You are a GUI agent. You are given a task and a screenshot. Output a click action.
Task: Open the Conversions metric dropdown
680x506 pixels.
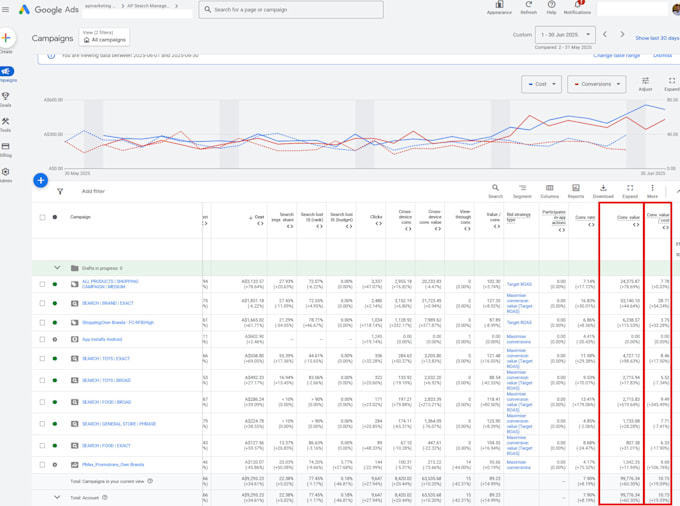click(x=596, y=84)
